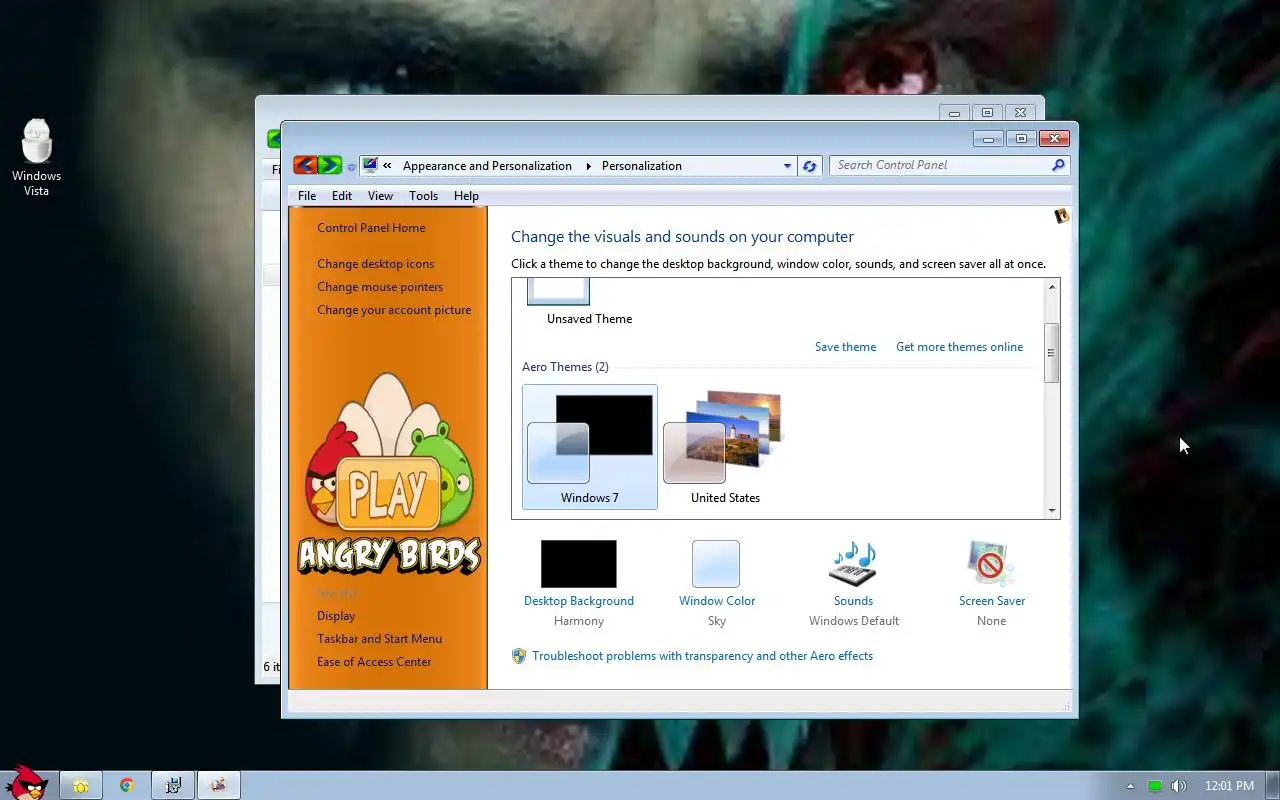Click the search magnifier icon
1280x800 pixels.
pos(1058,165)
